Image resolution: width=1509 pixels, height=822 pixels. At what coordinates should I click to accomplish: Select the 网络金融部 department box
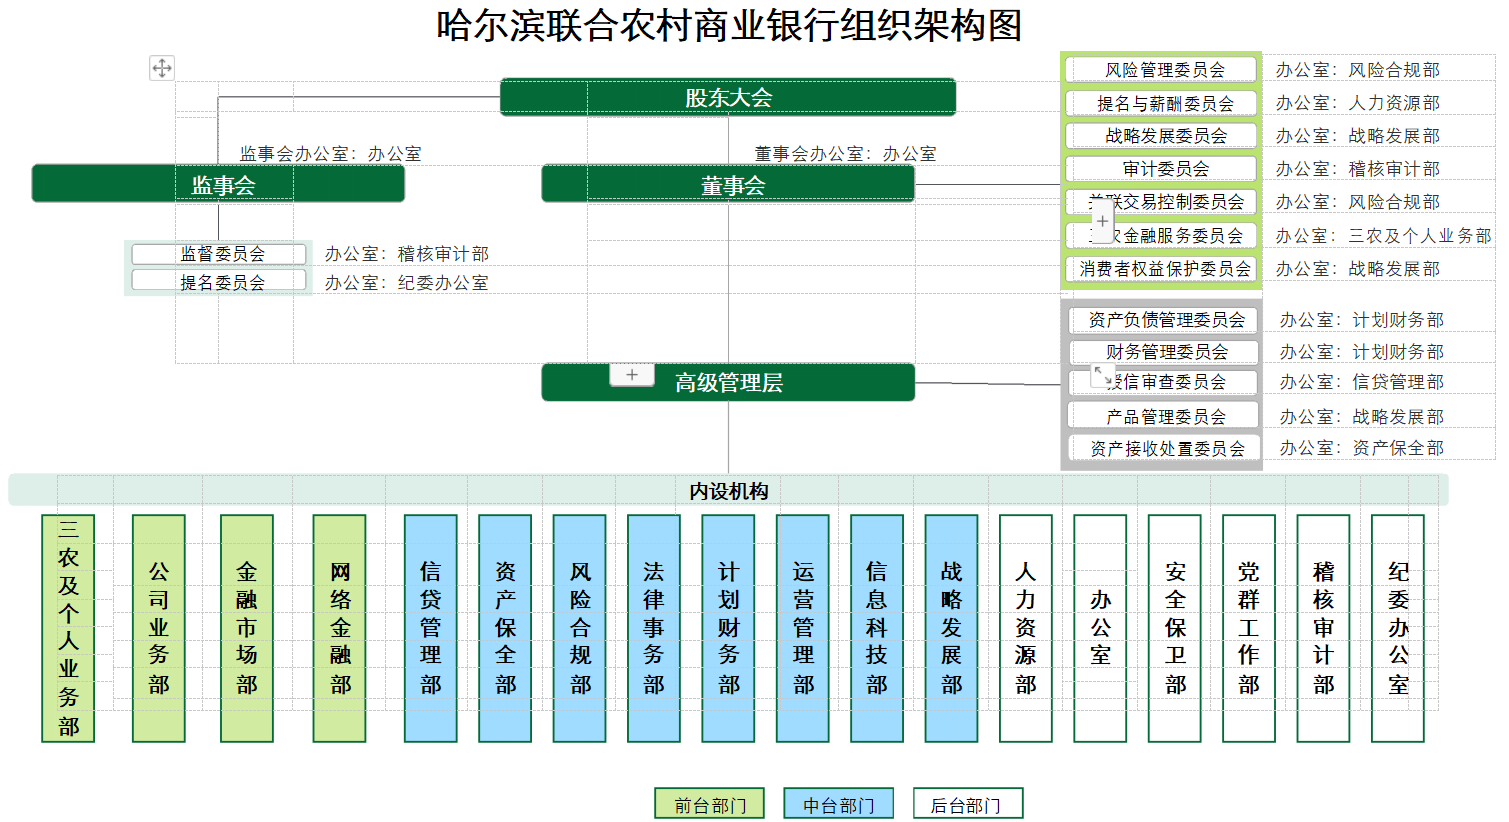click(x=339, y=628)
